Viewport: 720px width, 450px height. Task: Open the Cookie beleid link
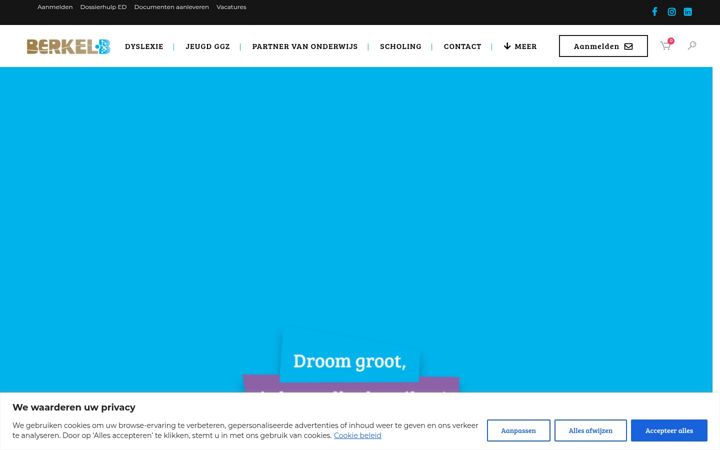click(357, 435)
